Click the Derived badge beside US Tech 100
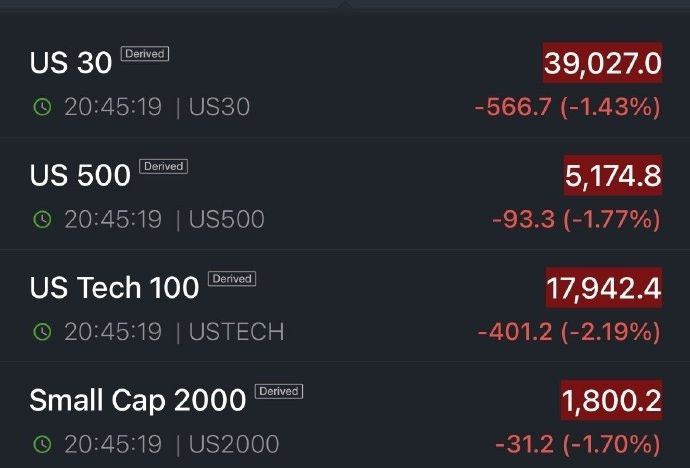Image resolution: width=690 pixels, height=468 pixels. pos(232,279)
